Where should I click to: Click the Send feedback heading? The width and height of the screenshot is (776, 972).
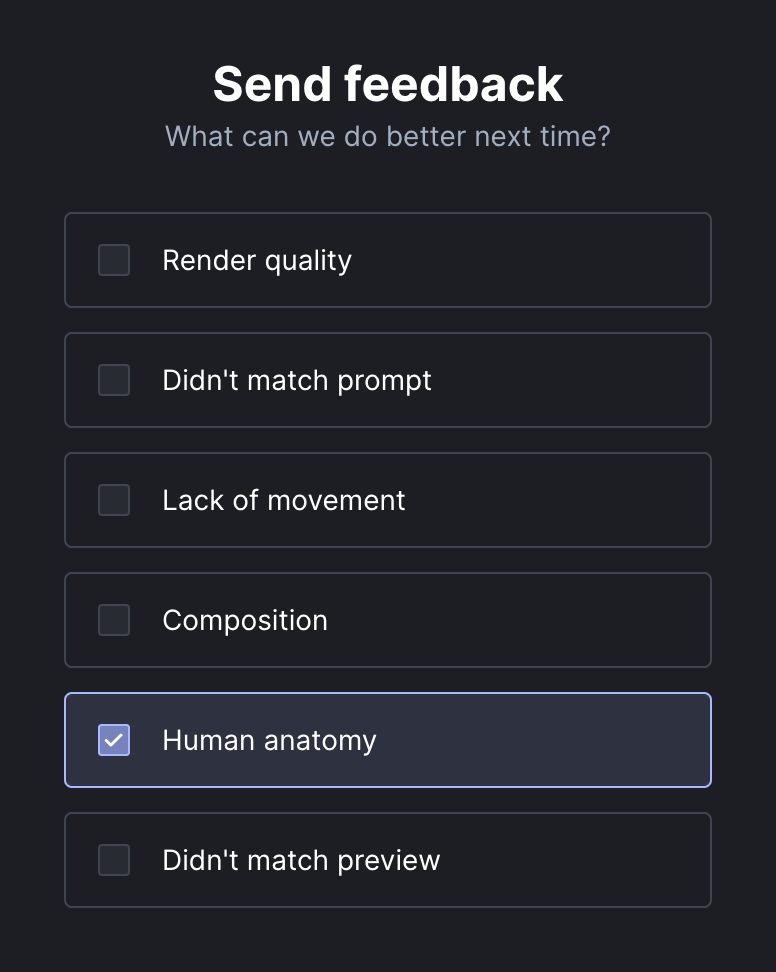click(x=388, y=84)
